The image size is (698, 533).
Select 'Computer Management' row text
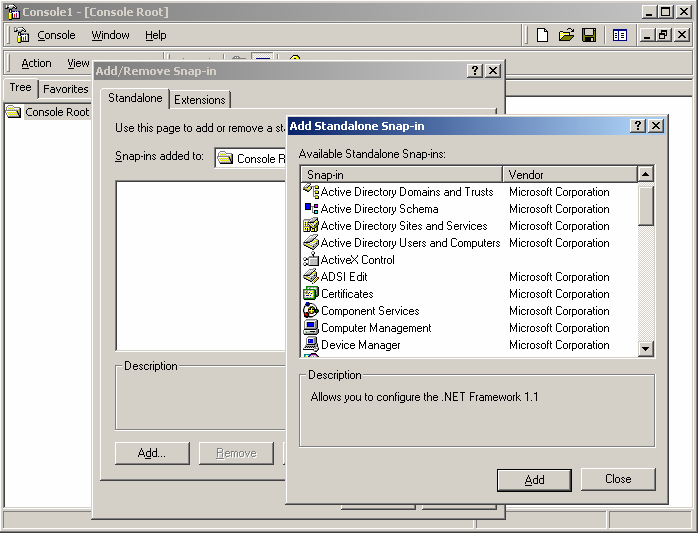point(376,328)
